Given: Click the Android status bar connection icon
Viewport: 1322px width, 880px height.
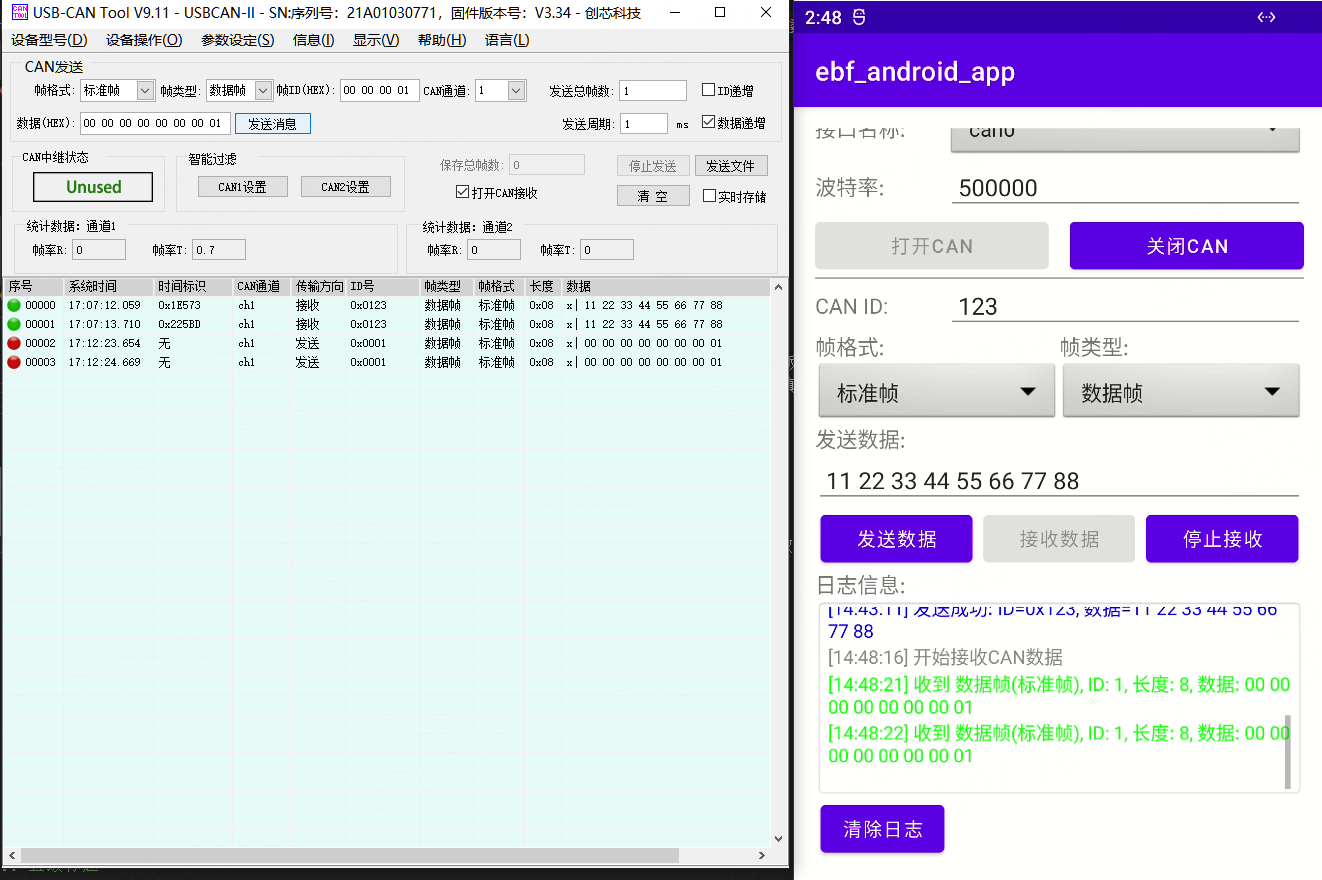Looking at the screenshot, I should coord(1266,17).
